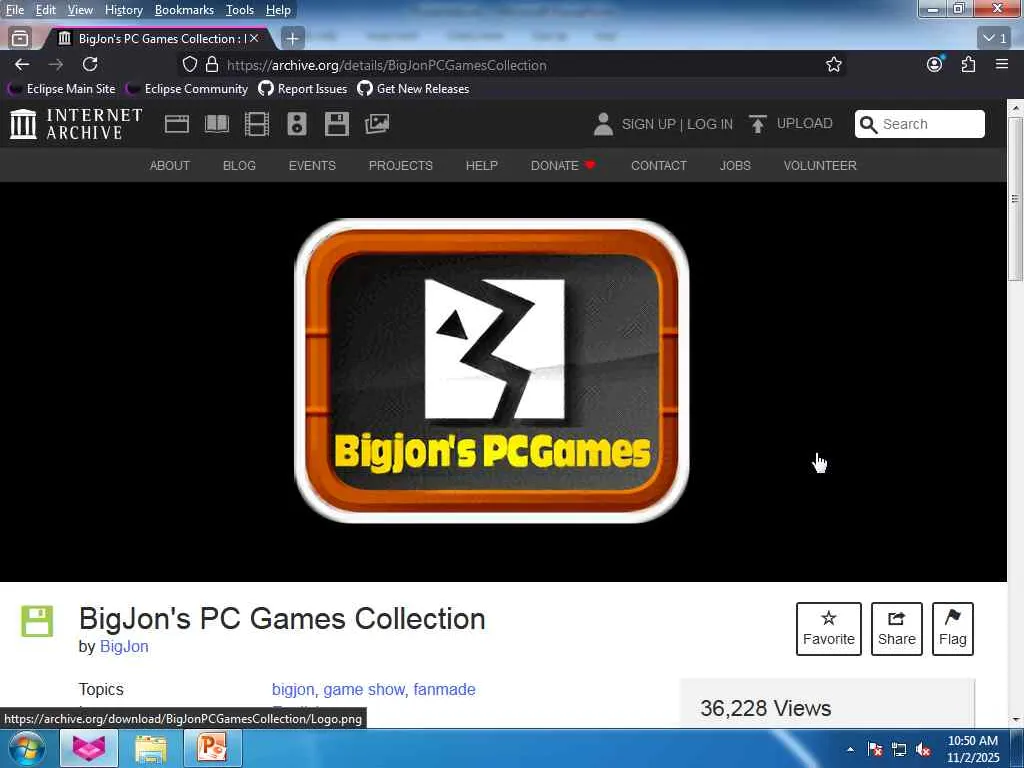The width and height of the screenshot is (1024, 768).
Task: Click LOG IN link
Action: [x=710, y=124]
